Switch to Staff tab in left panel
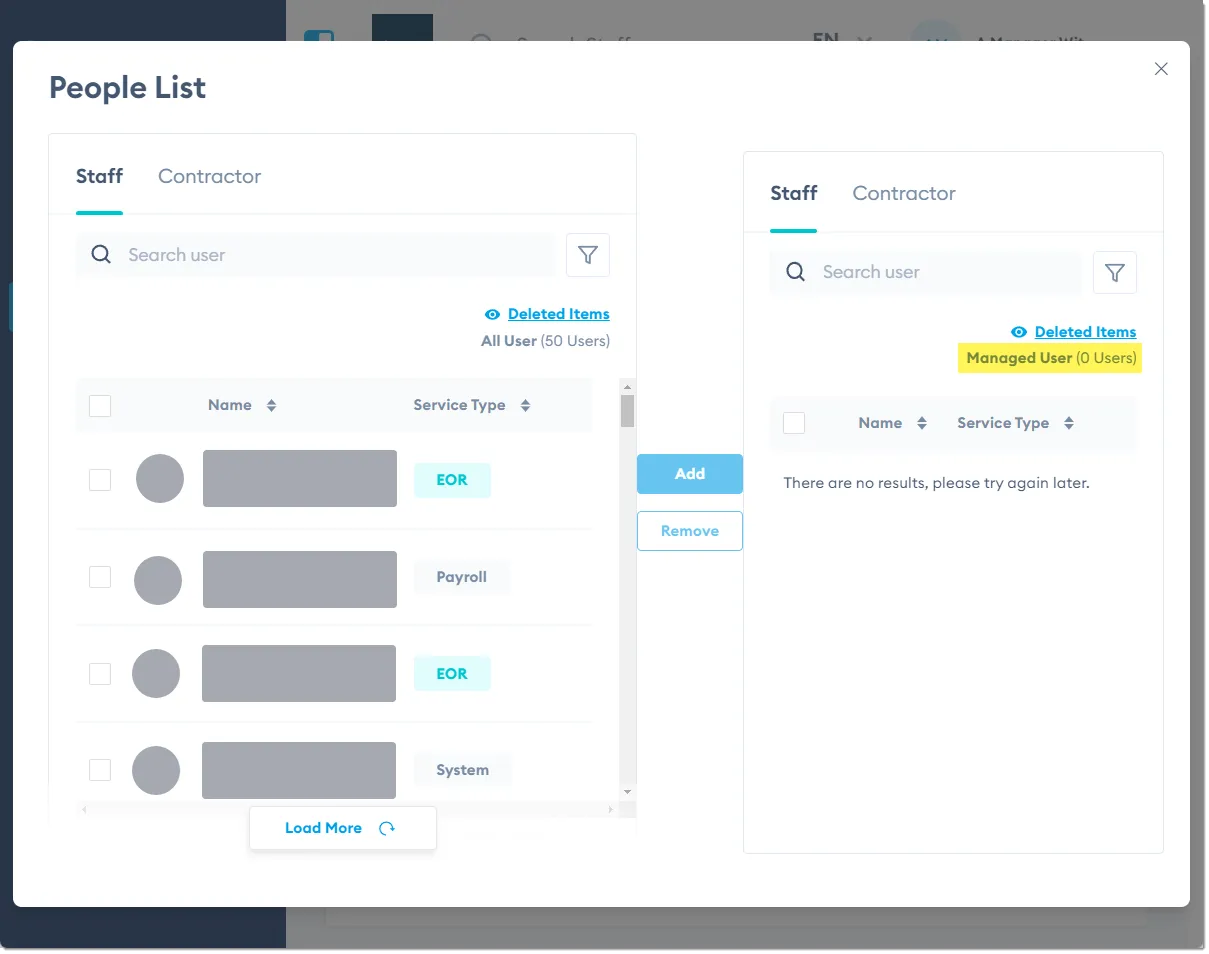The width and height of the screenshot is (1209, 954). [99, 177]
